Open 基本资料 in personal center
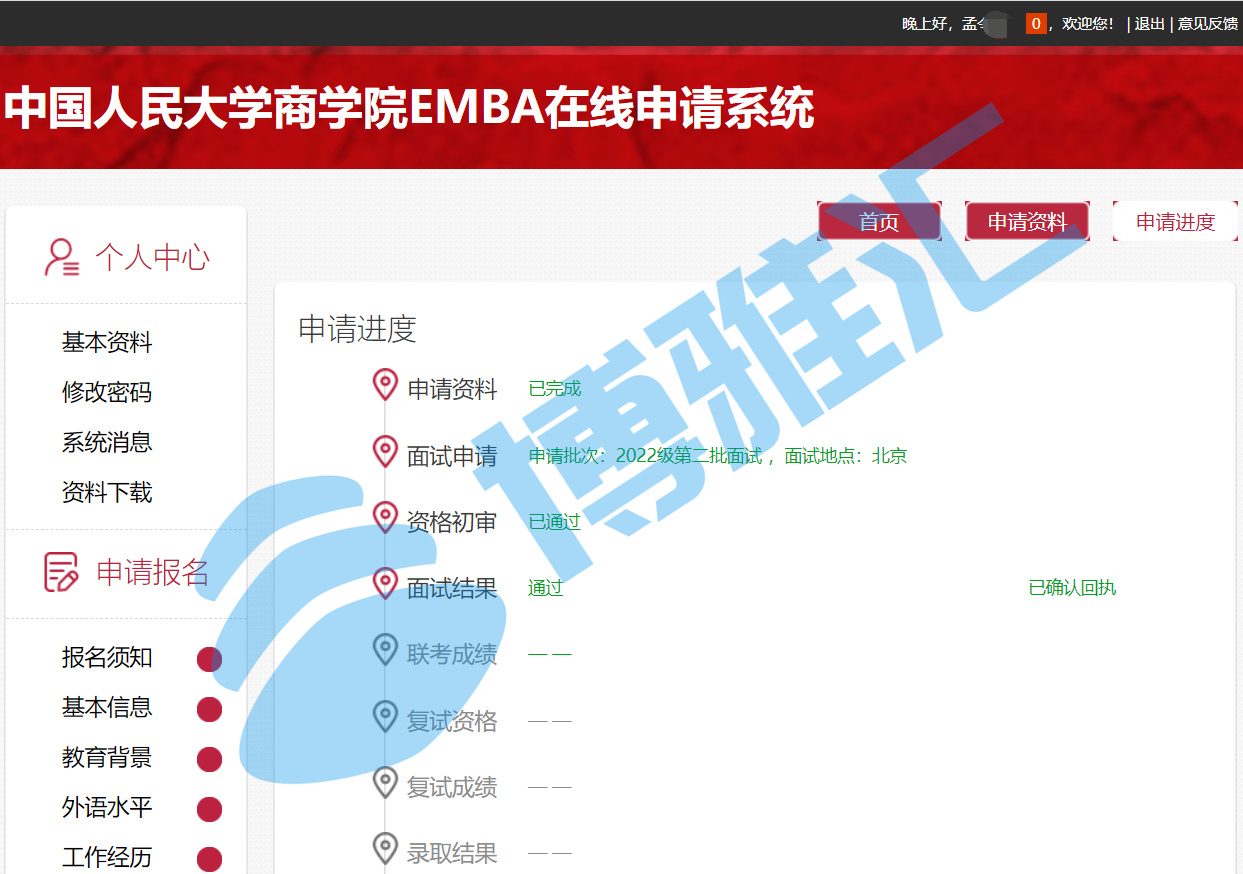 click(x=107, y=342)
